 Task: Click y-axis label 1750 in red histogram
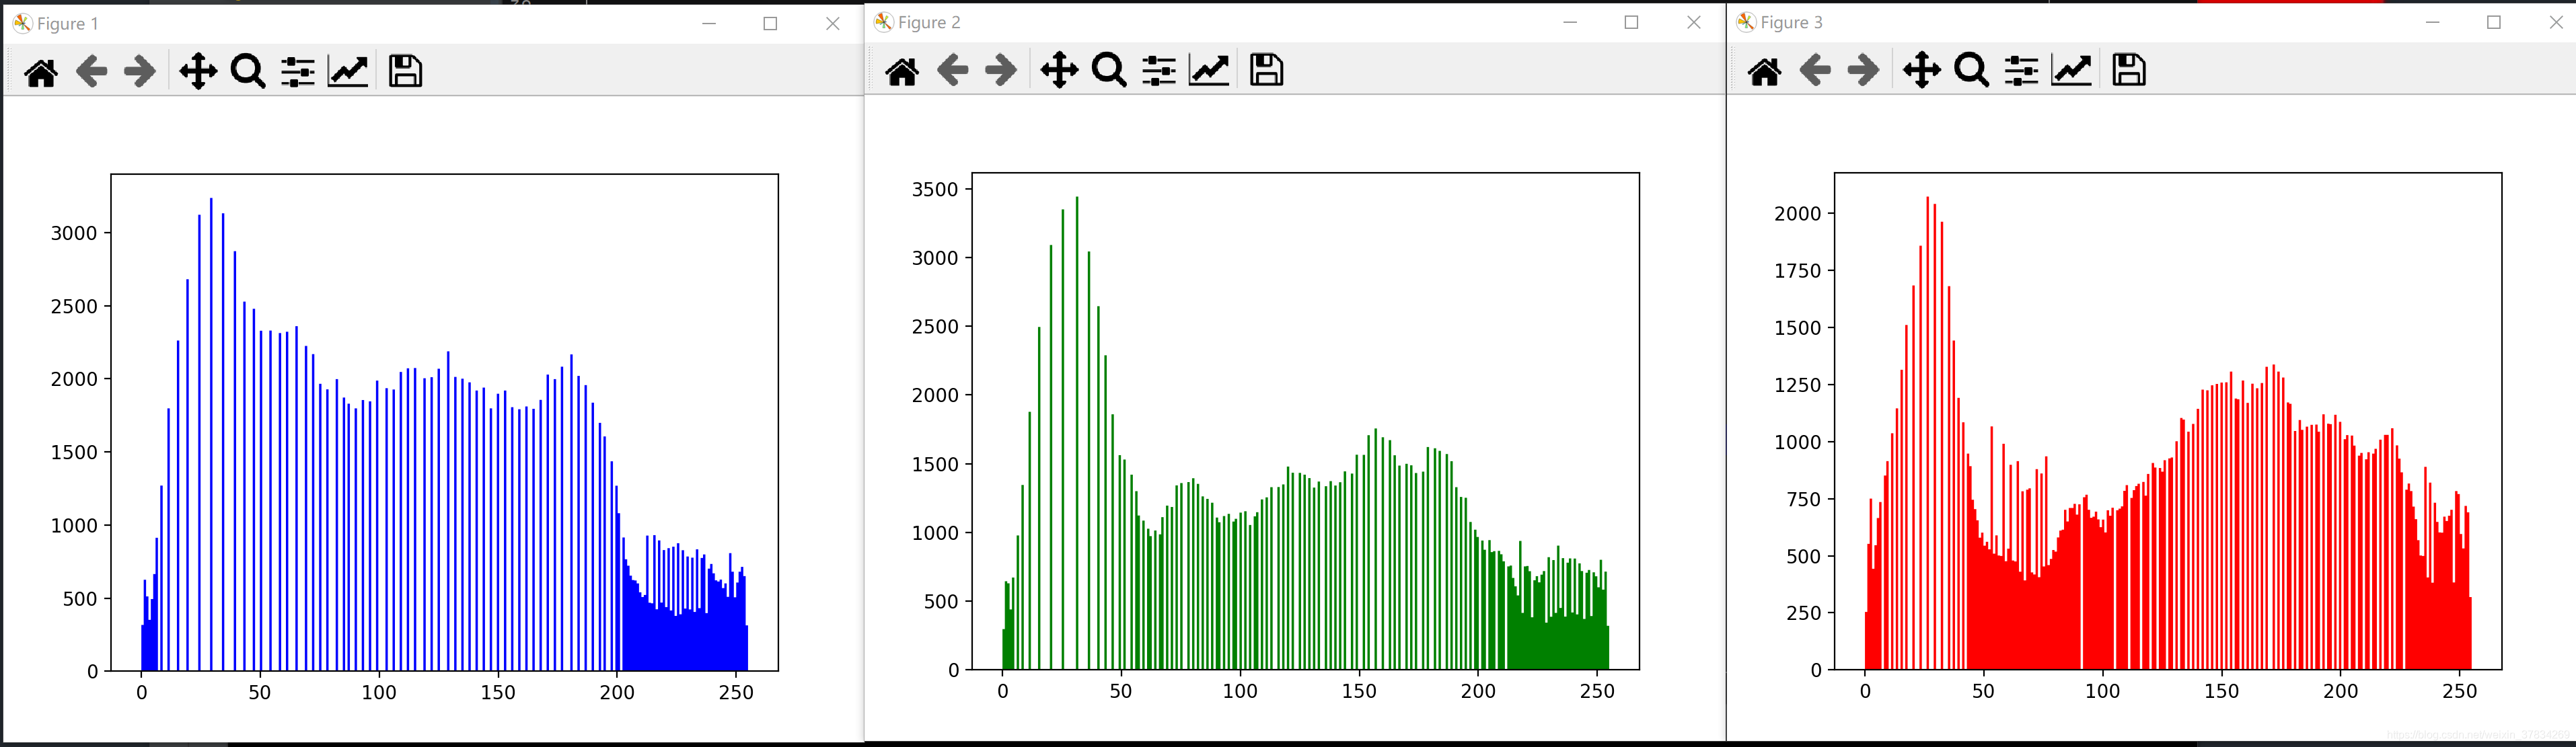click(1798, 271)
